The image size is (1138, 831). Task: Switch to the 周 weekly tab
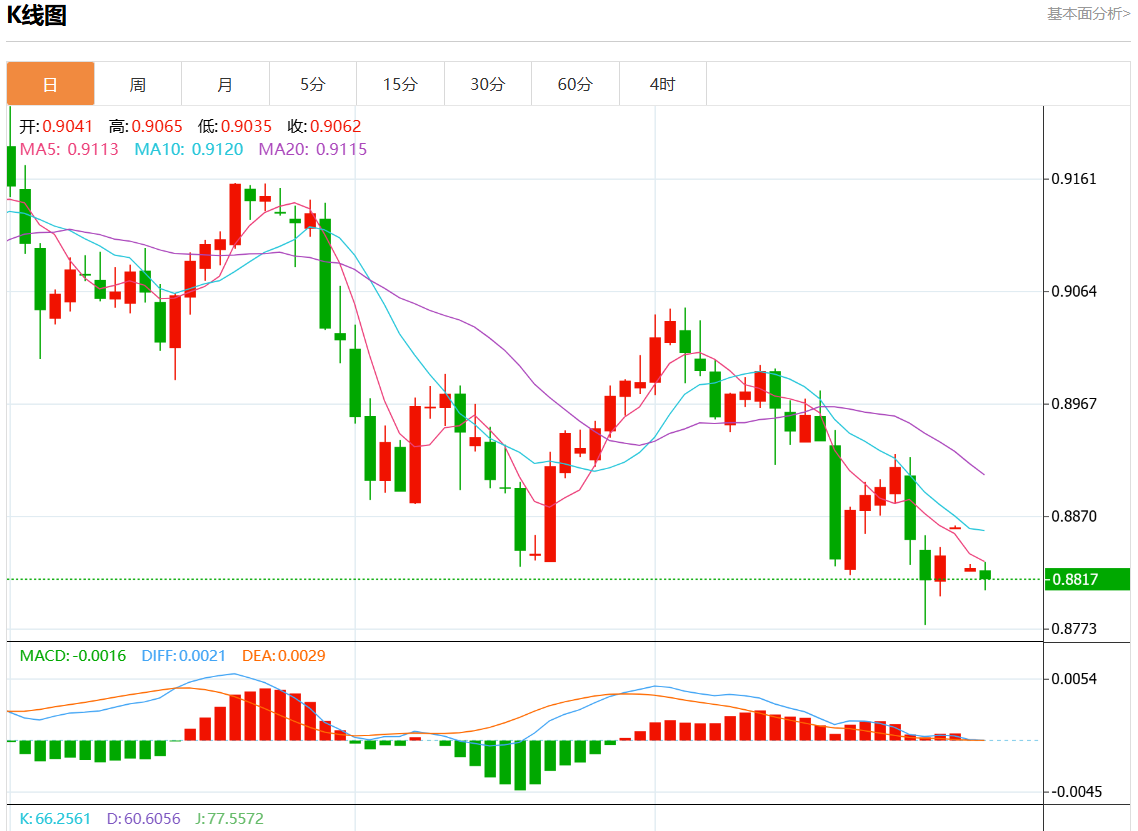click(138, 84)
